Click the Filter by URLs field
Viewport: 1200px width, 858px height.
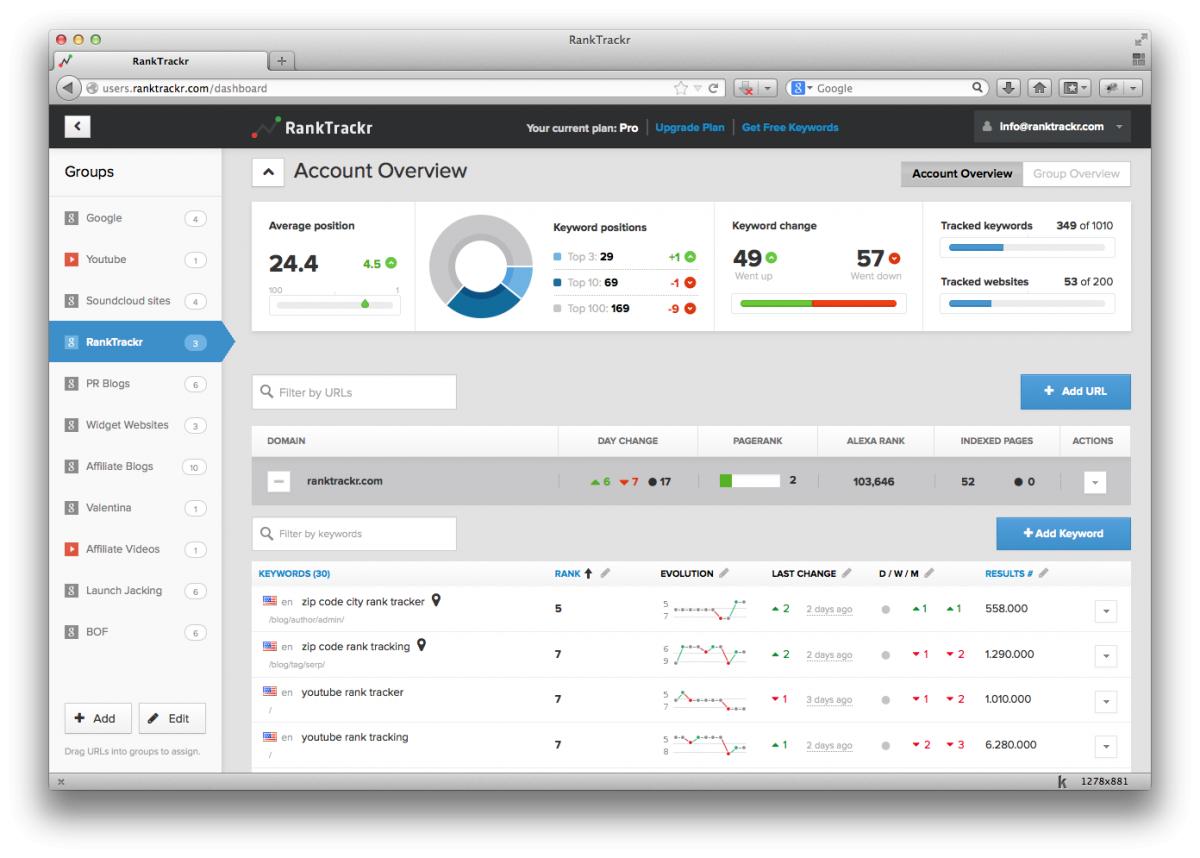pyautogui.click(x=354, y=392)
